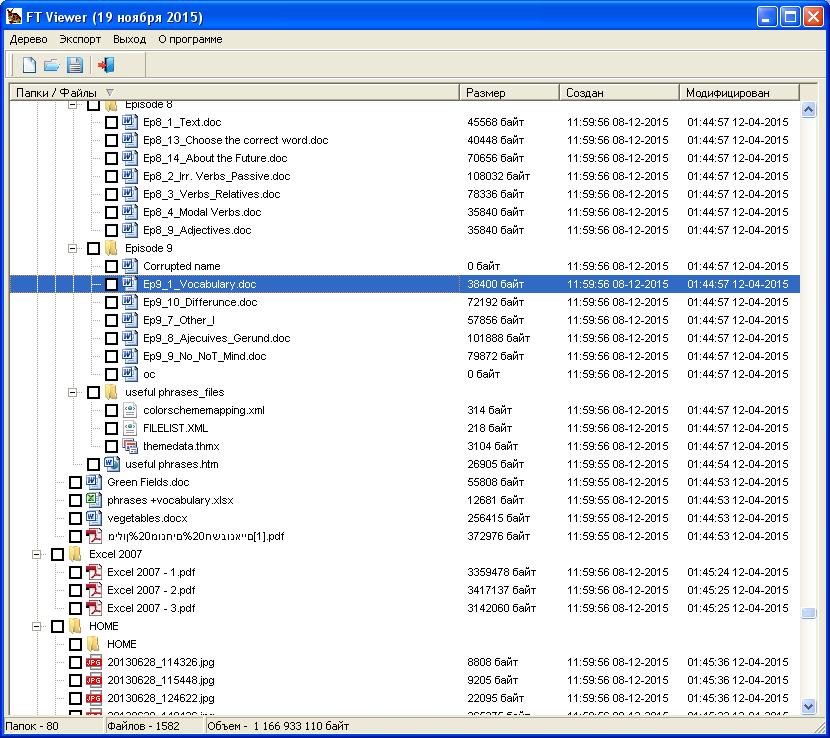Open the О программе menu

coord(190,39)
